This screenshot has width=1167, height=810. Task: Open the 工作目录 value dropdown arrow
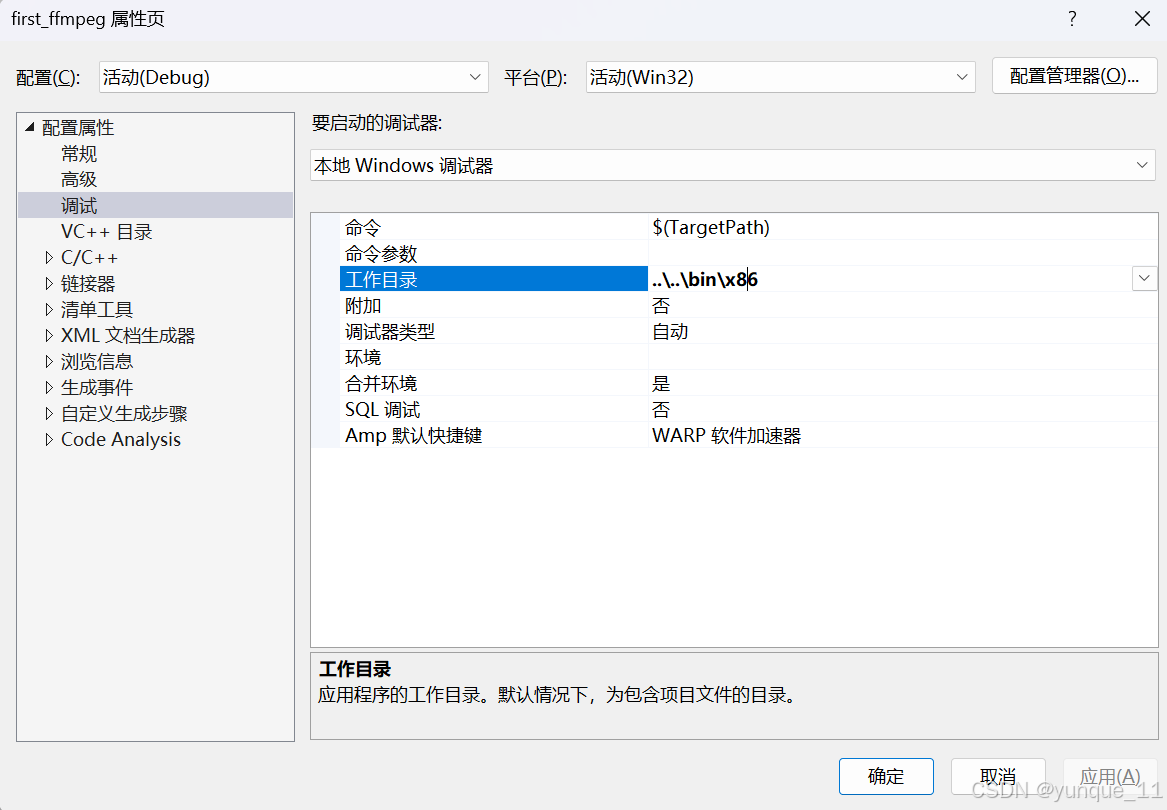pos(1144,278)
